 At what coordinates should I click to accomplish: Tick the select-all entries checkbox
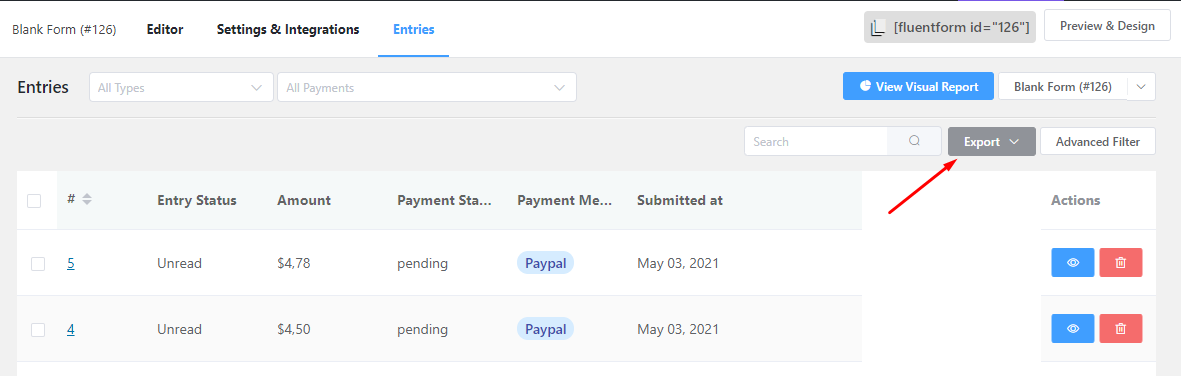34,200
